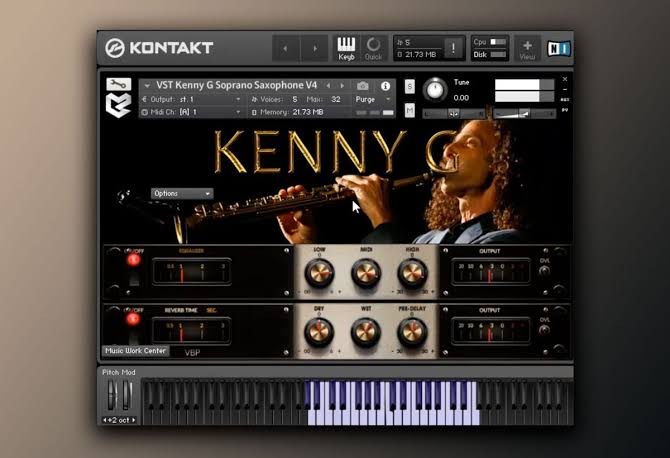Solo the instrument with S button
Image resolution: width=670 pixels, height=458 pixels.
coord(410,86)
